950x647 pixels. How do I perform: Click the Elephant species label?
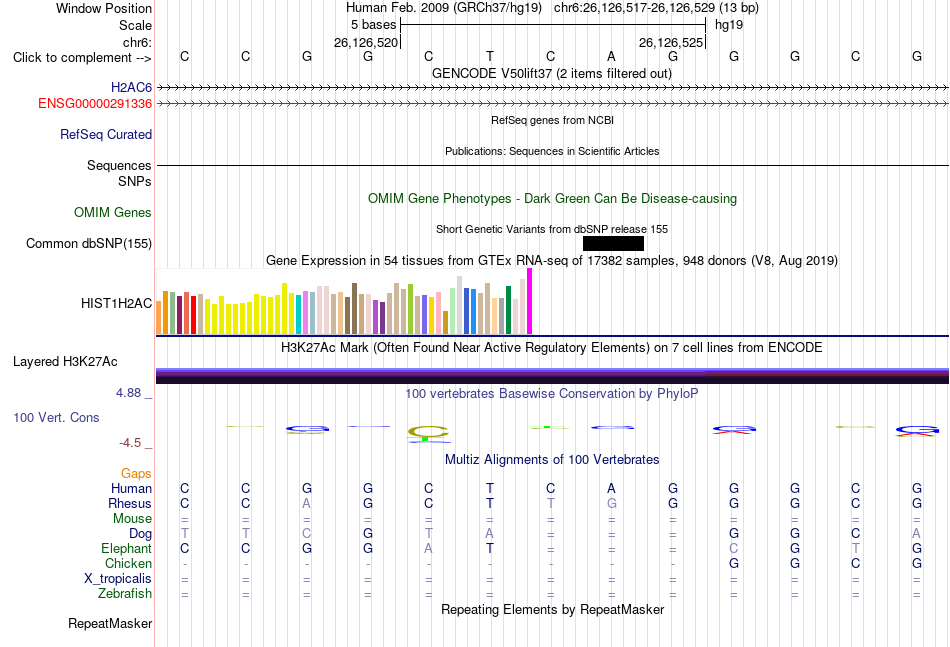click(127, 548)
